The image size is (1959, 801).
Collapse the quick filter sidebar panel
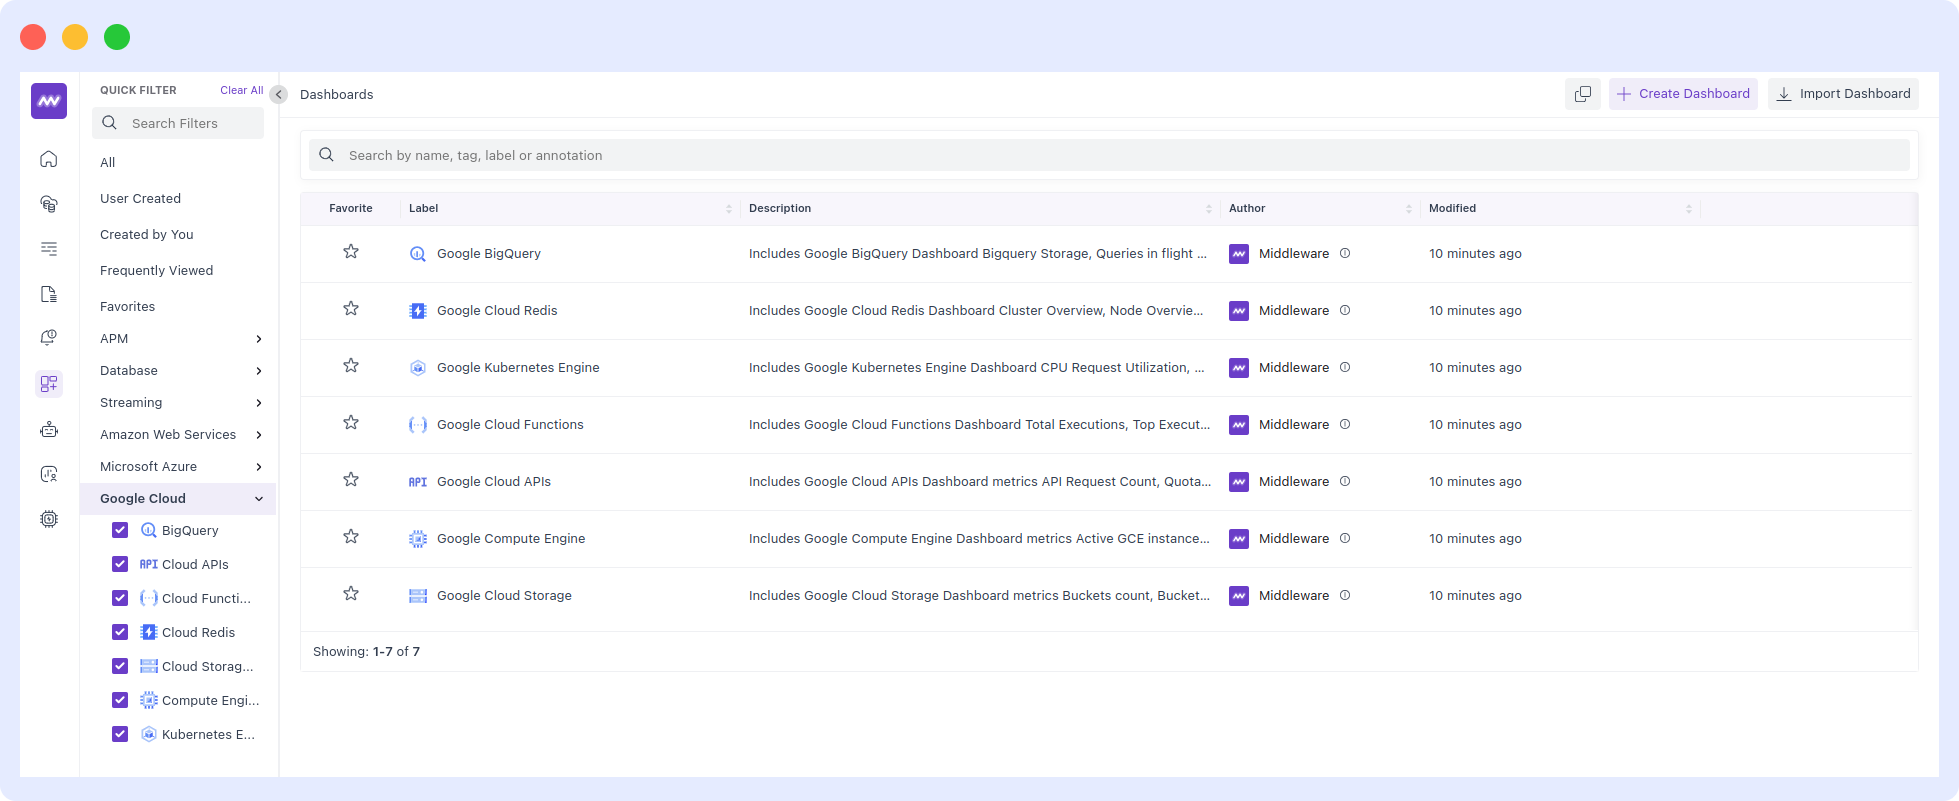[279, 94]
